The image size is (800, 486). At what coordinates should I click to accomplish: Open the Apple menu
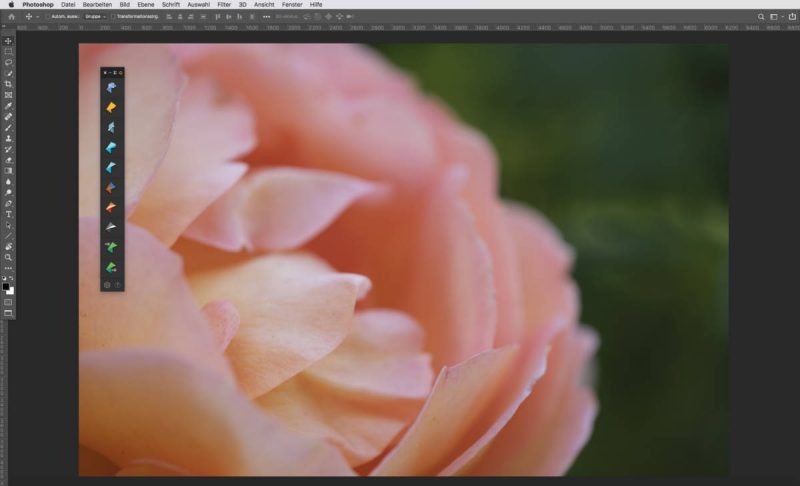[x=11, y=5]
